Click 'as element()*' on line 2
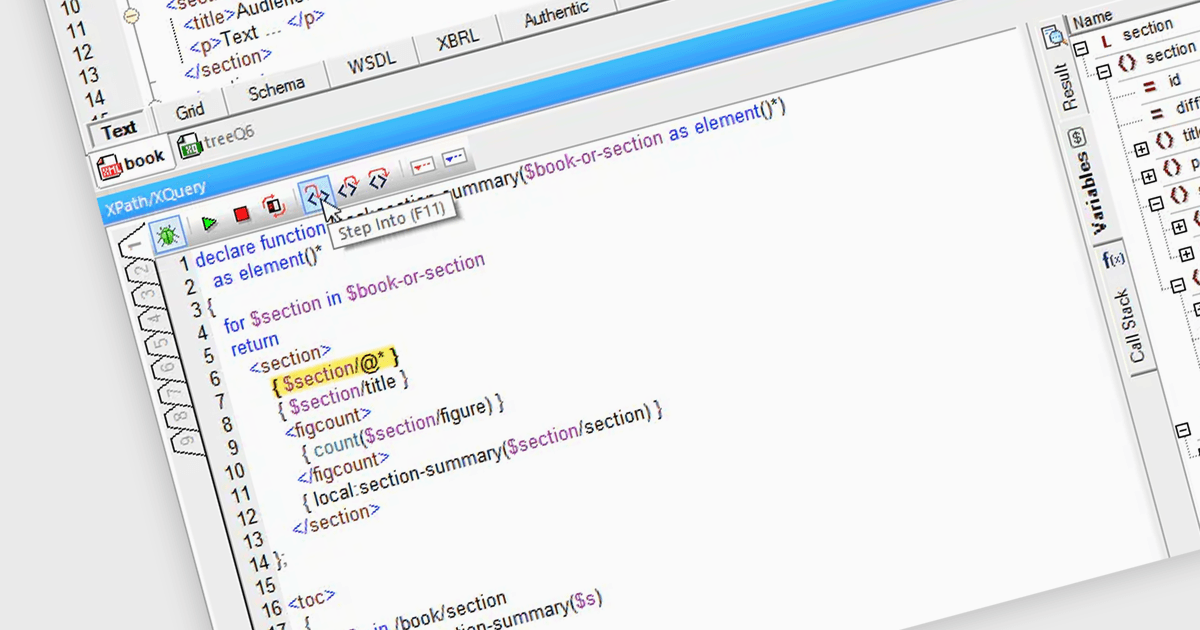The width and height of the screenshot is (1200, 630). (x=267, y=270)
